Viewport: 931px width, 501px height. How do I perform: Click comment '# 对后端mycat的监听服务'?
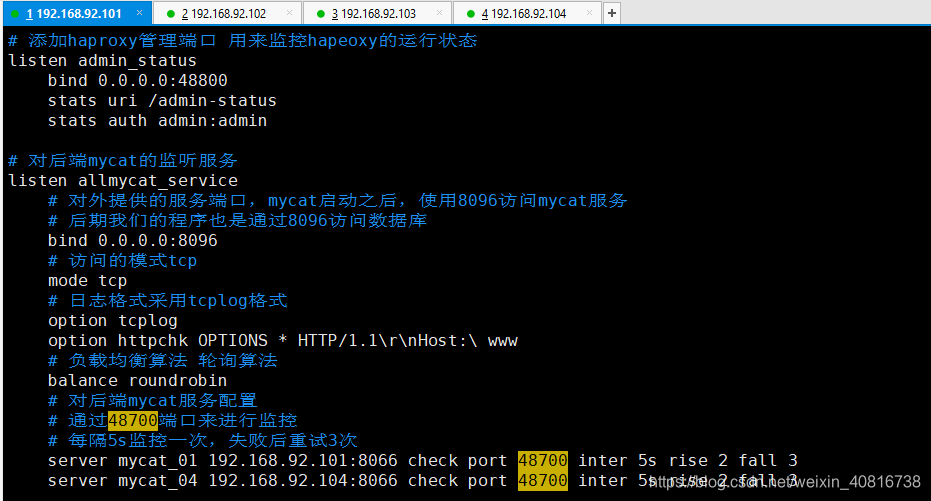(122, 160)
